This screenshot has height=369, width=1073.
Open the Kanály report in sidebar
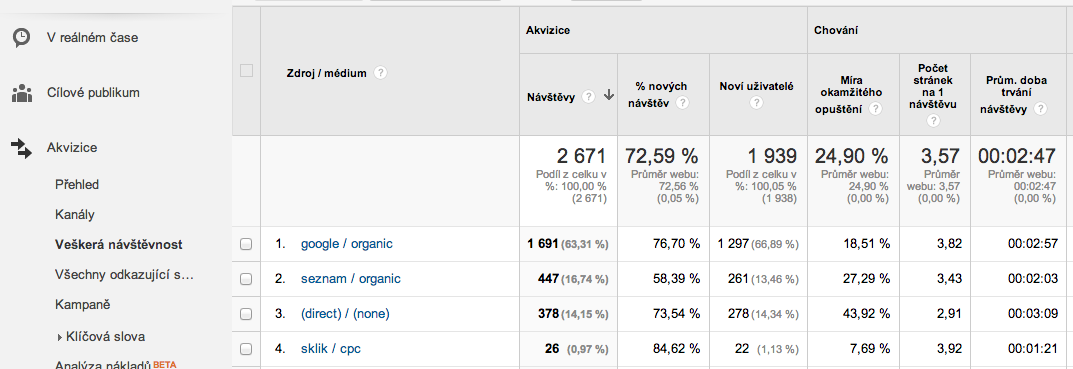pyautogui.click(x=75, y=214)
